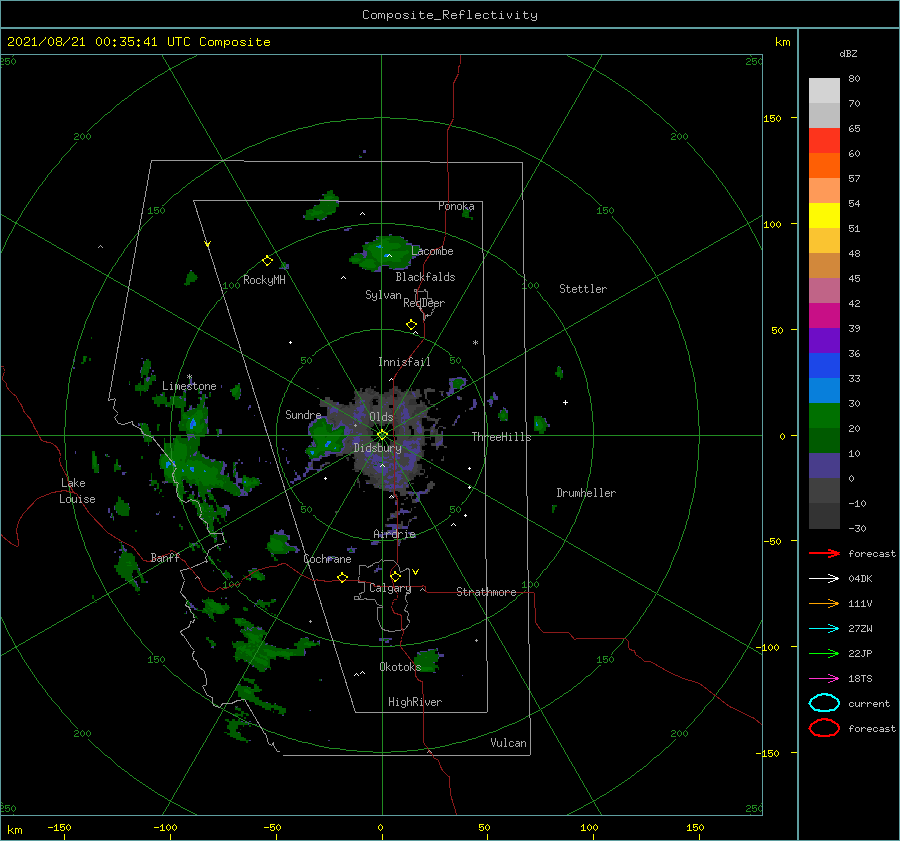
Task: Click the bright yellow swatch in dBZ scale
Action: click(824, 215)
